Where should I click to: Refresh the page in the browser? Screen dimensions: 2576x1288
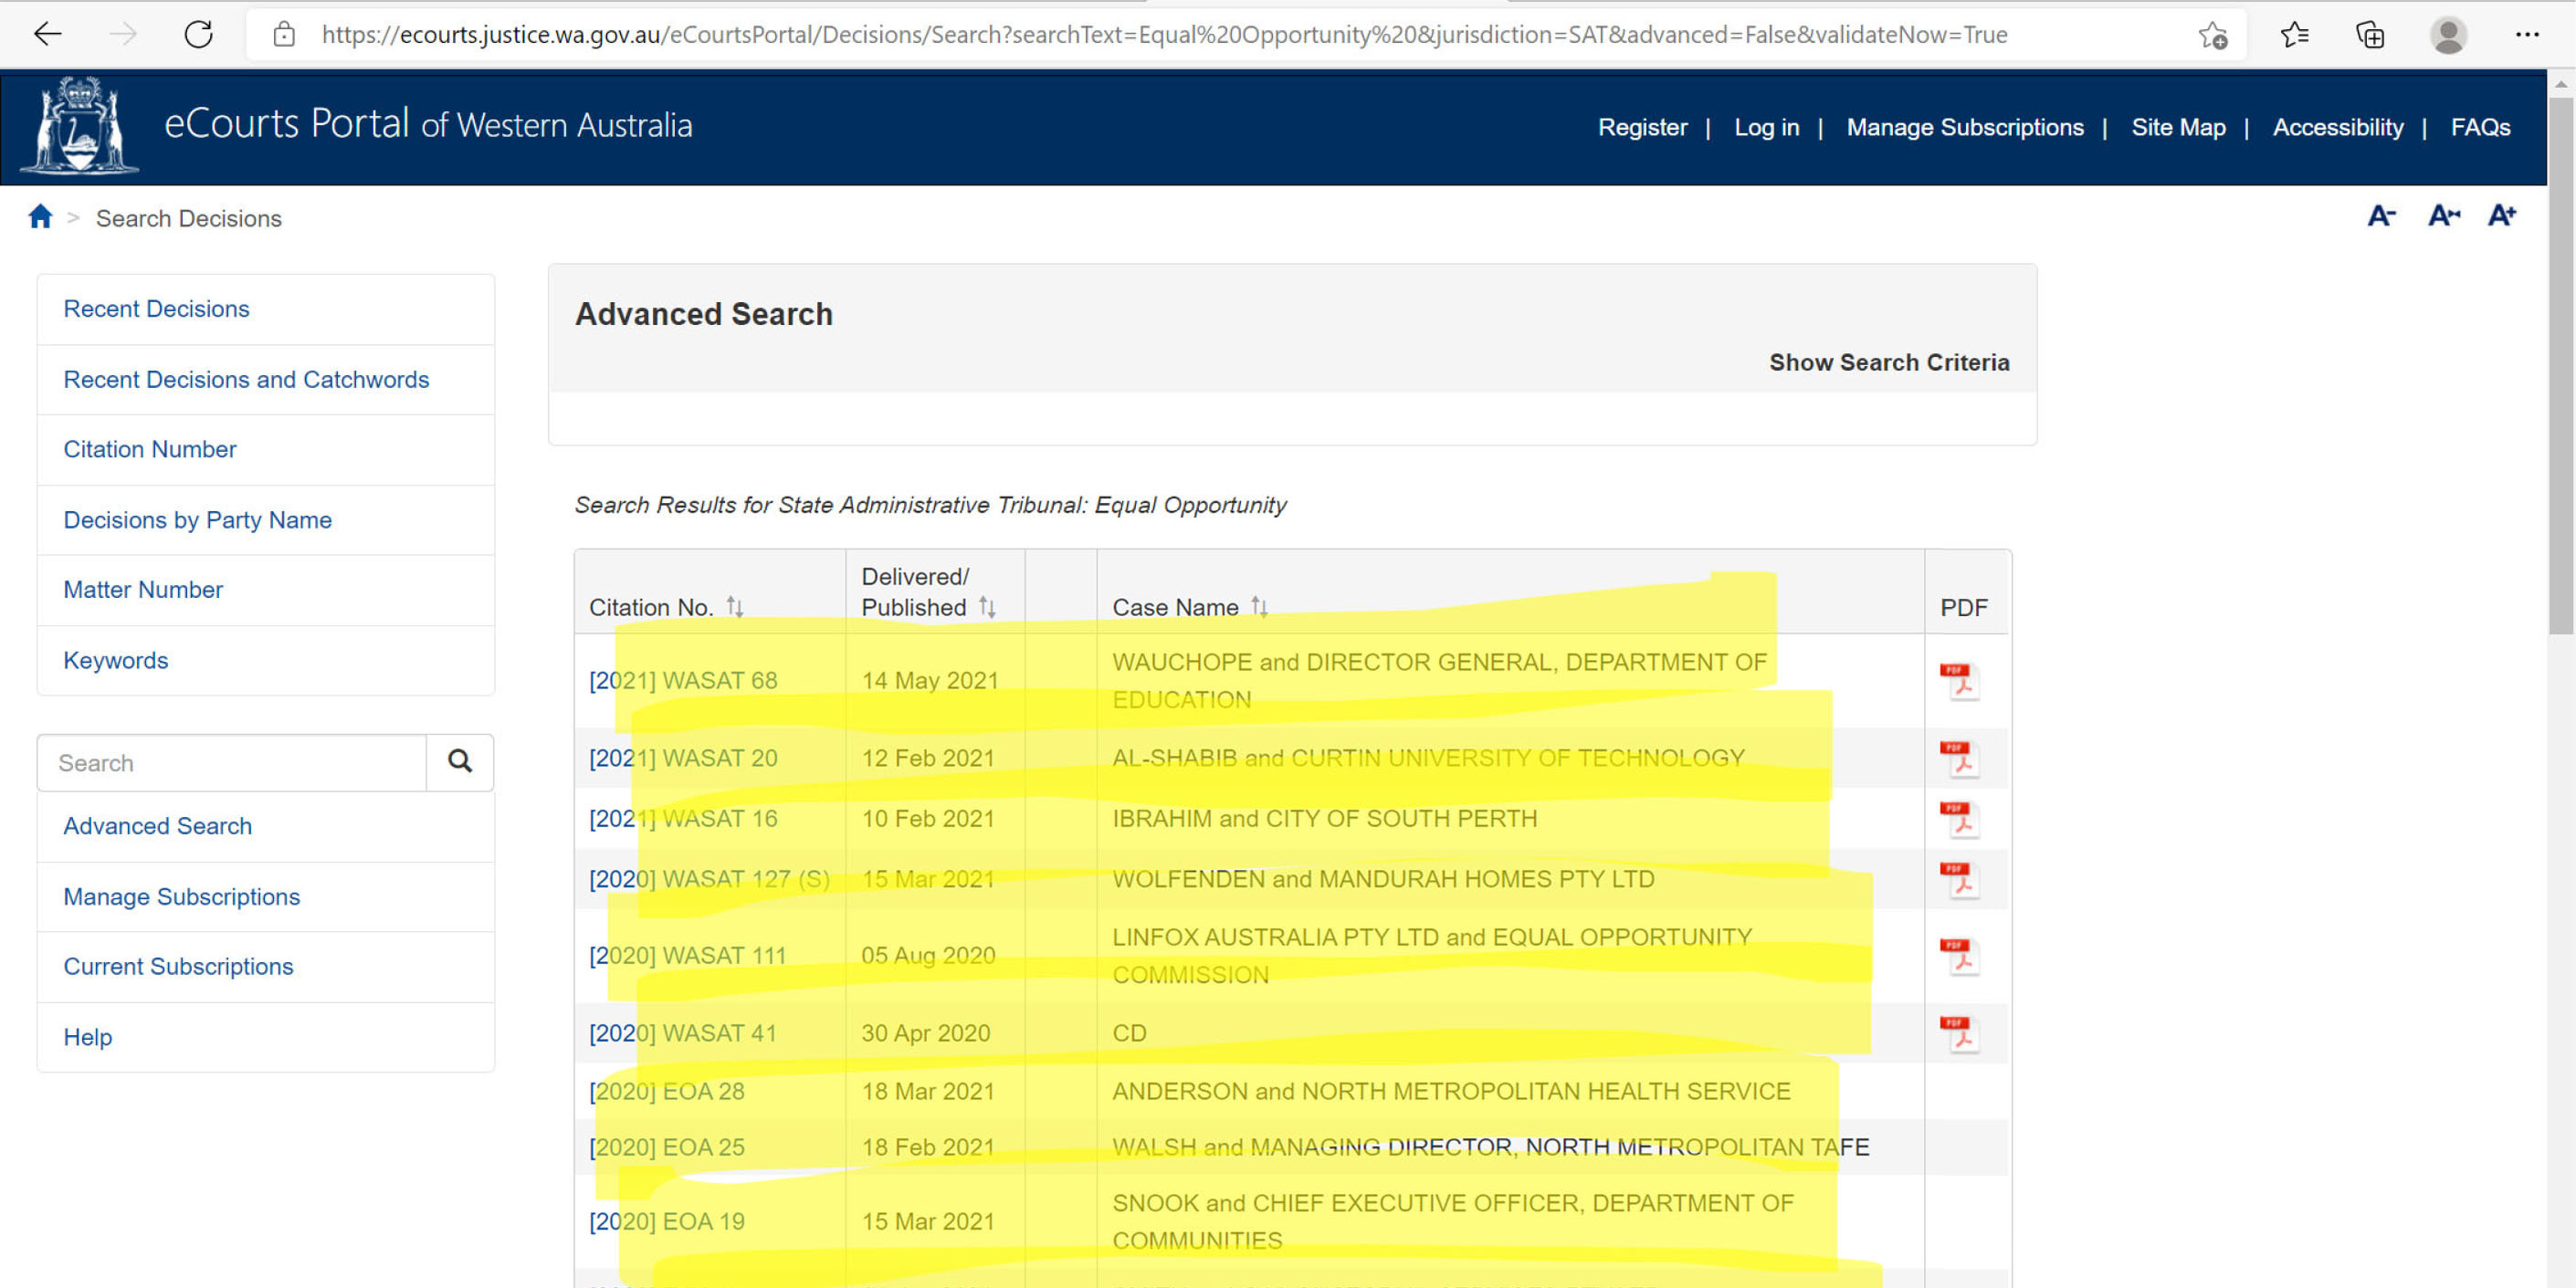click(x=198, y=35)
